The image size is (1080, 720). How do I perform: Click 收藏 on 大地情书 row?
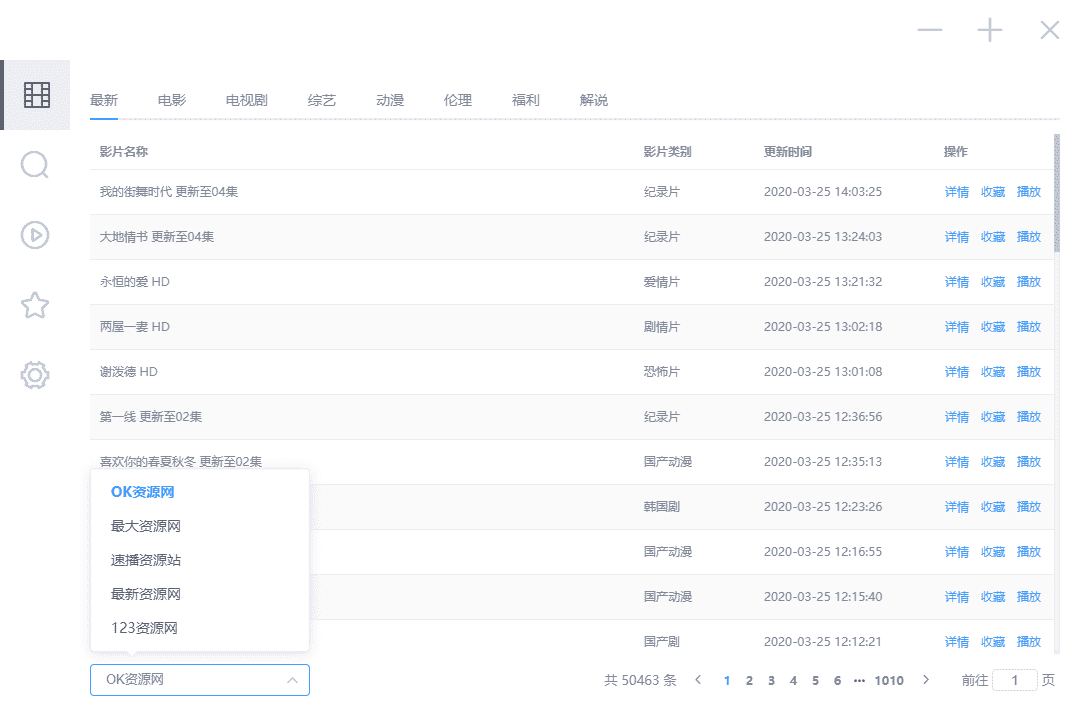pyautogui.click(x=992, y=237)
